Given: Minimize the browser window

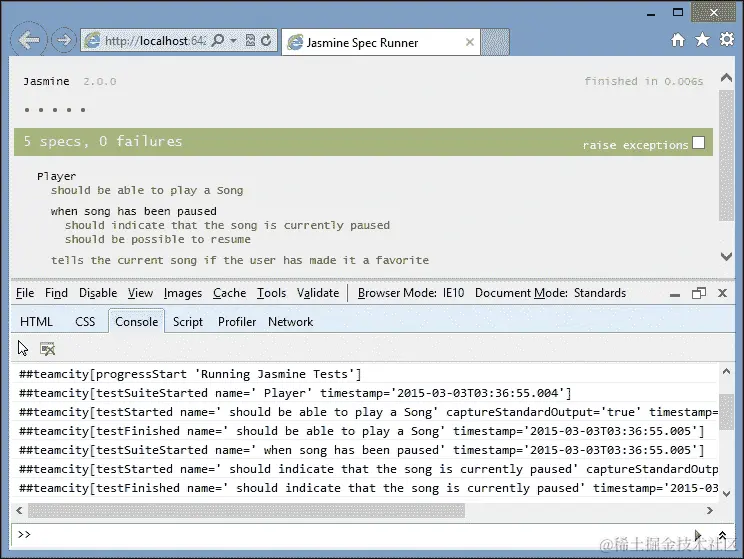Looking at the screenshot, I should point(651,14).
